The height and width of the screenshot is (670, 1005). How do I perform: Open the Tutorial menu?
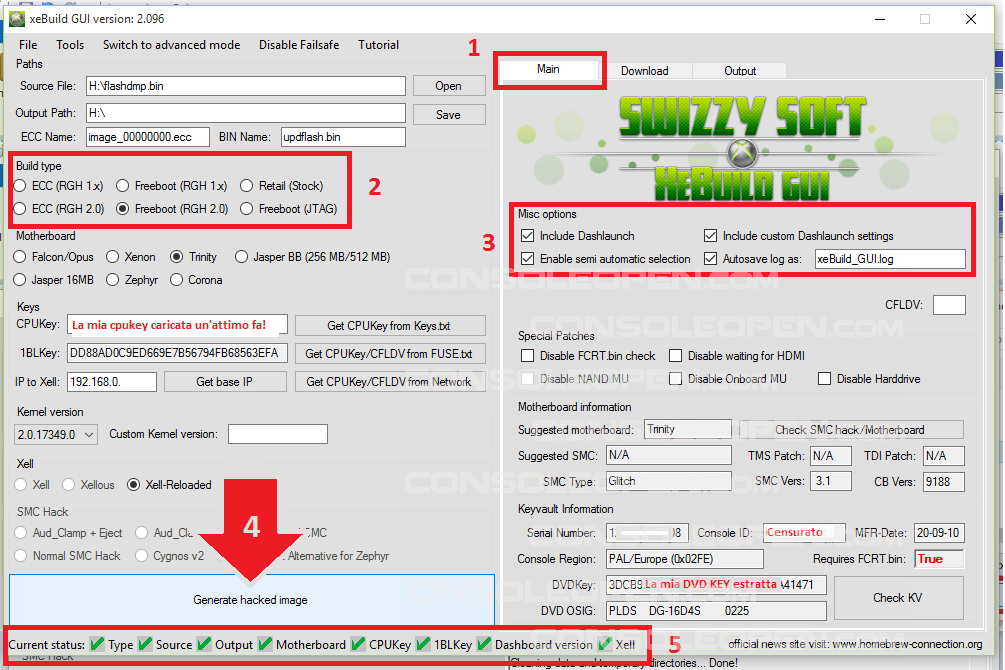(378, 45)
